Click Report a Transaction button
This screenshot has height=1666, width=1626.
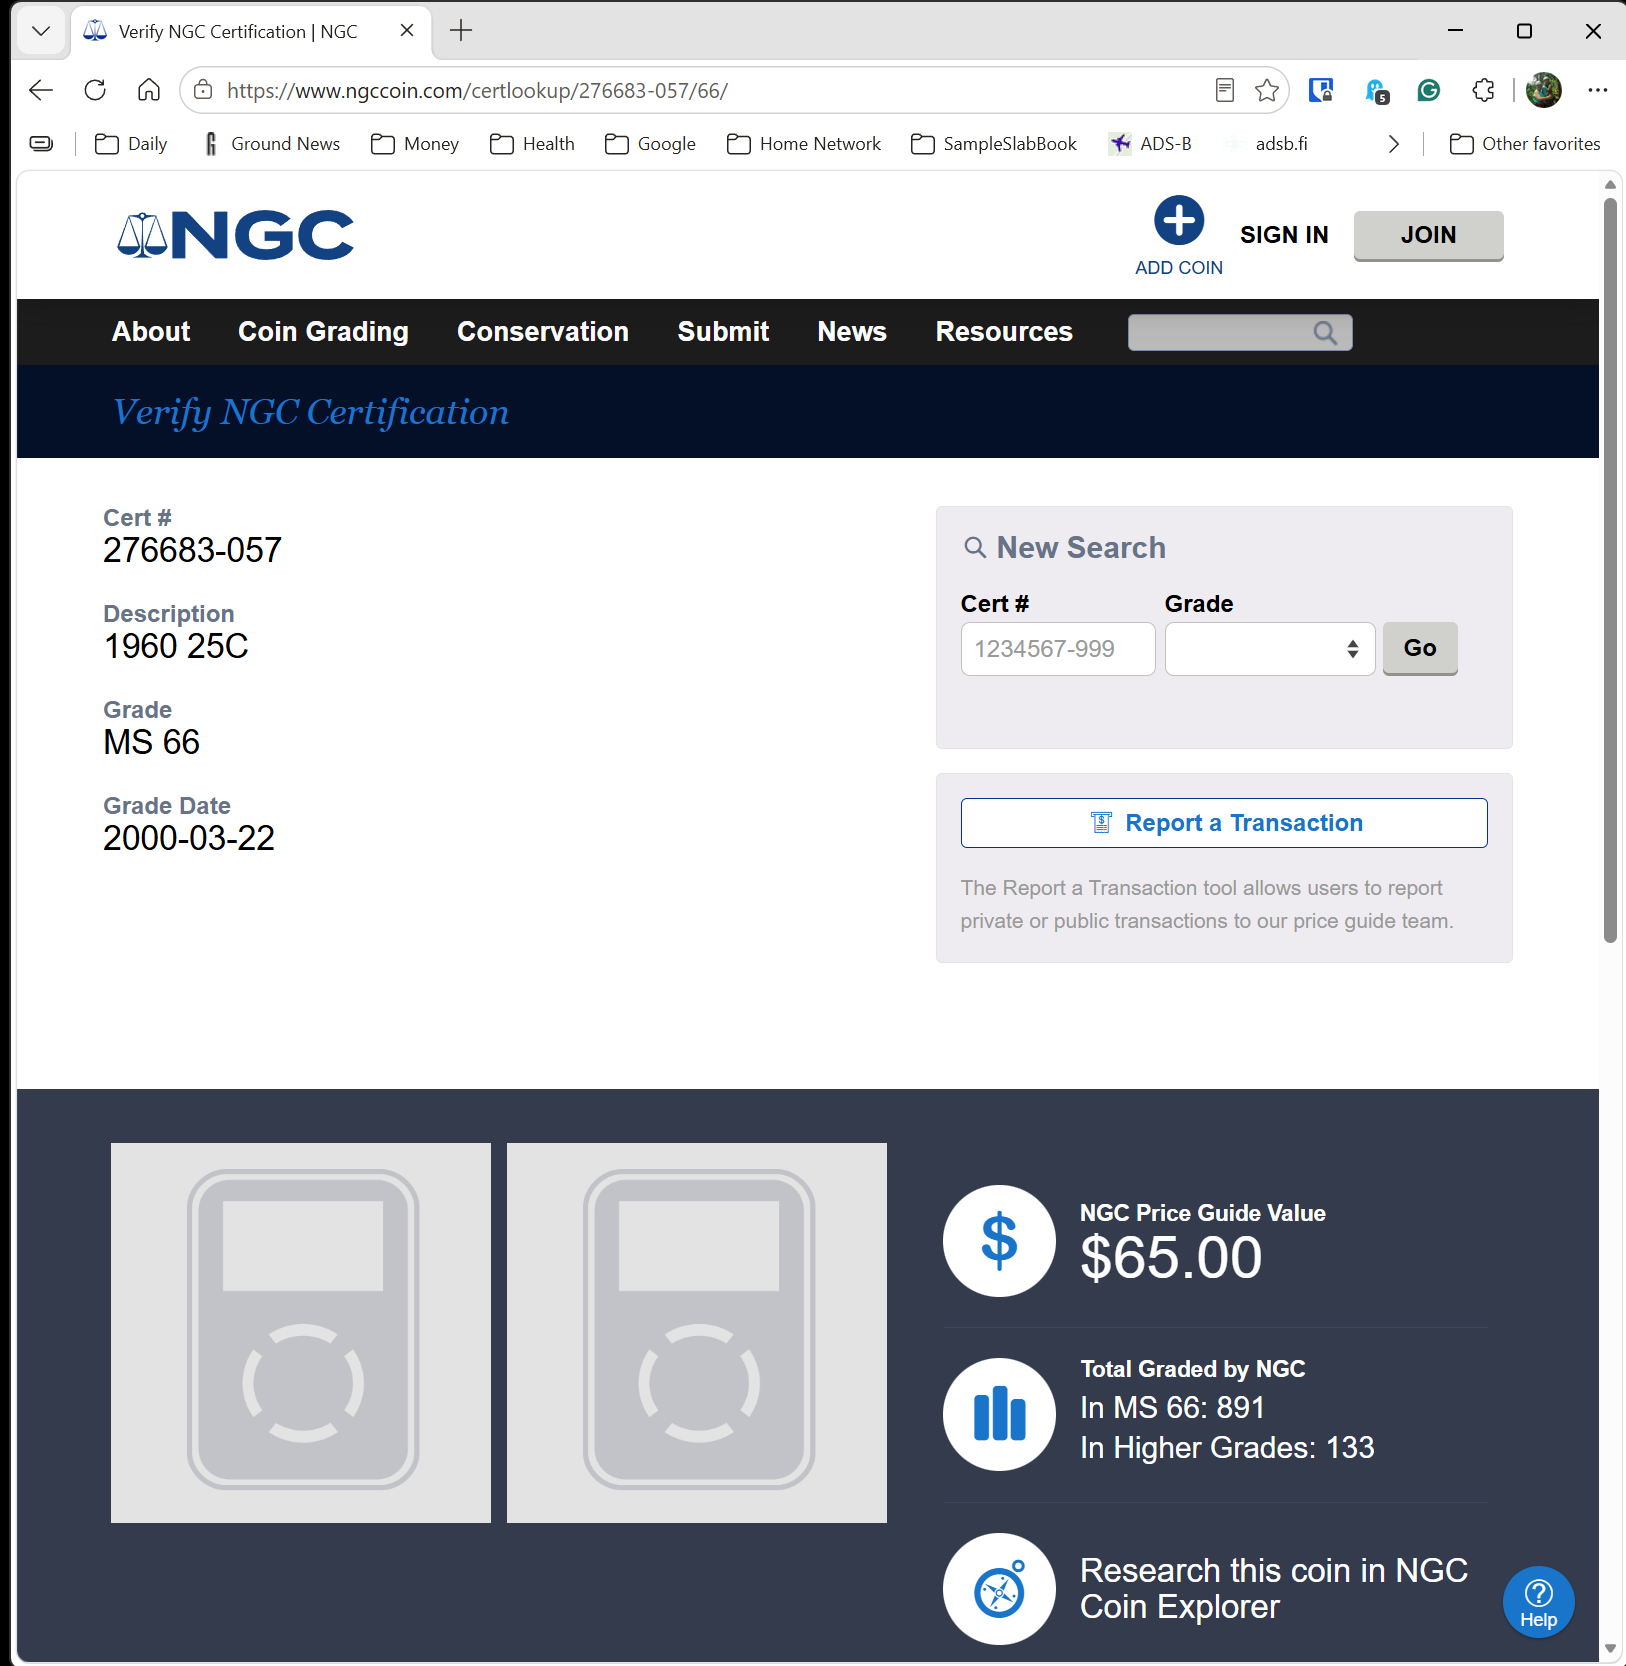click(x=1224, y=823)
